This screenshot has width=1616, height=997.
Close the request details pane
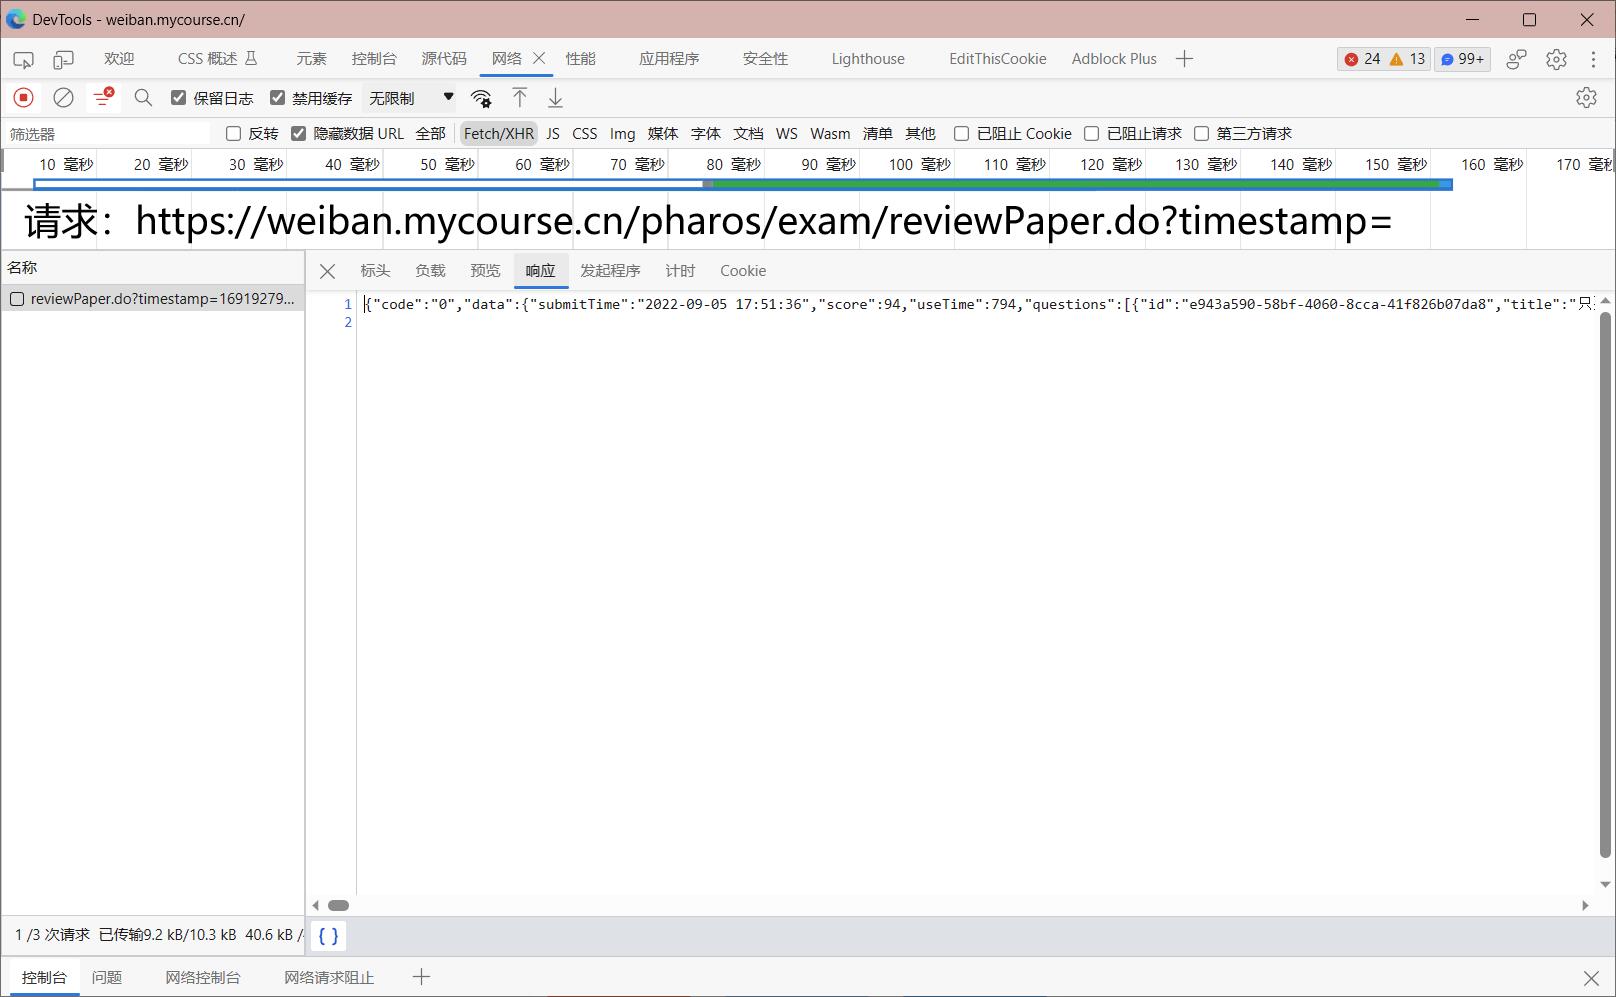(x=327, y=271)
